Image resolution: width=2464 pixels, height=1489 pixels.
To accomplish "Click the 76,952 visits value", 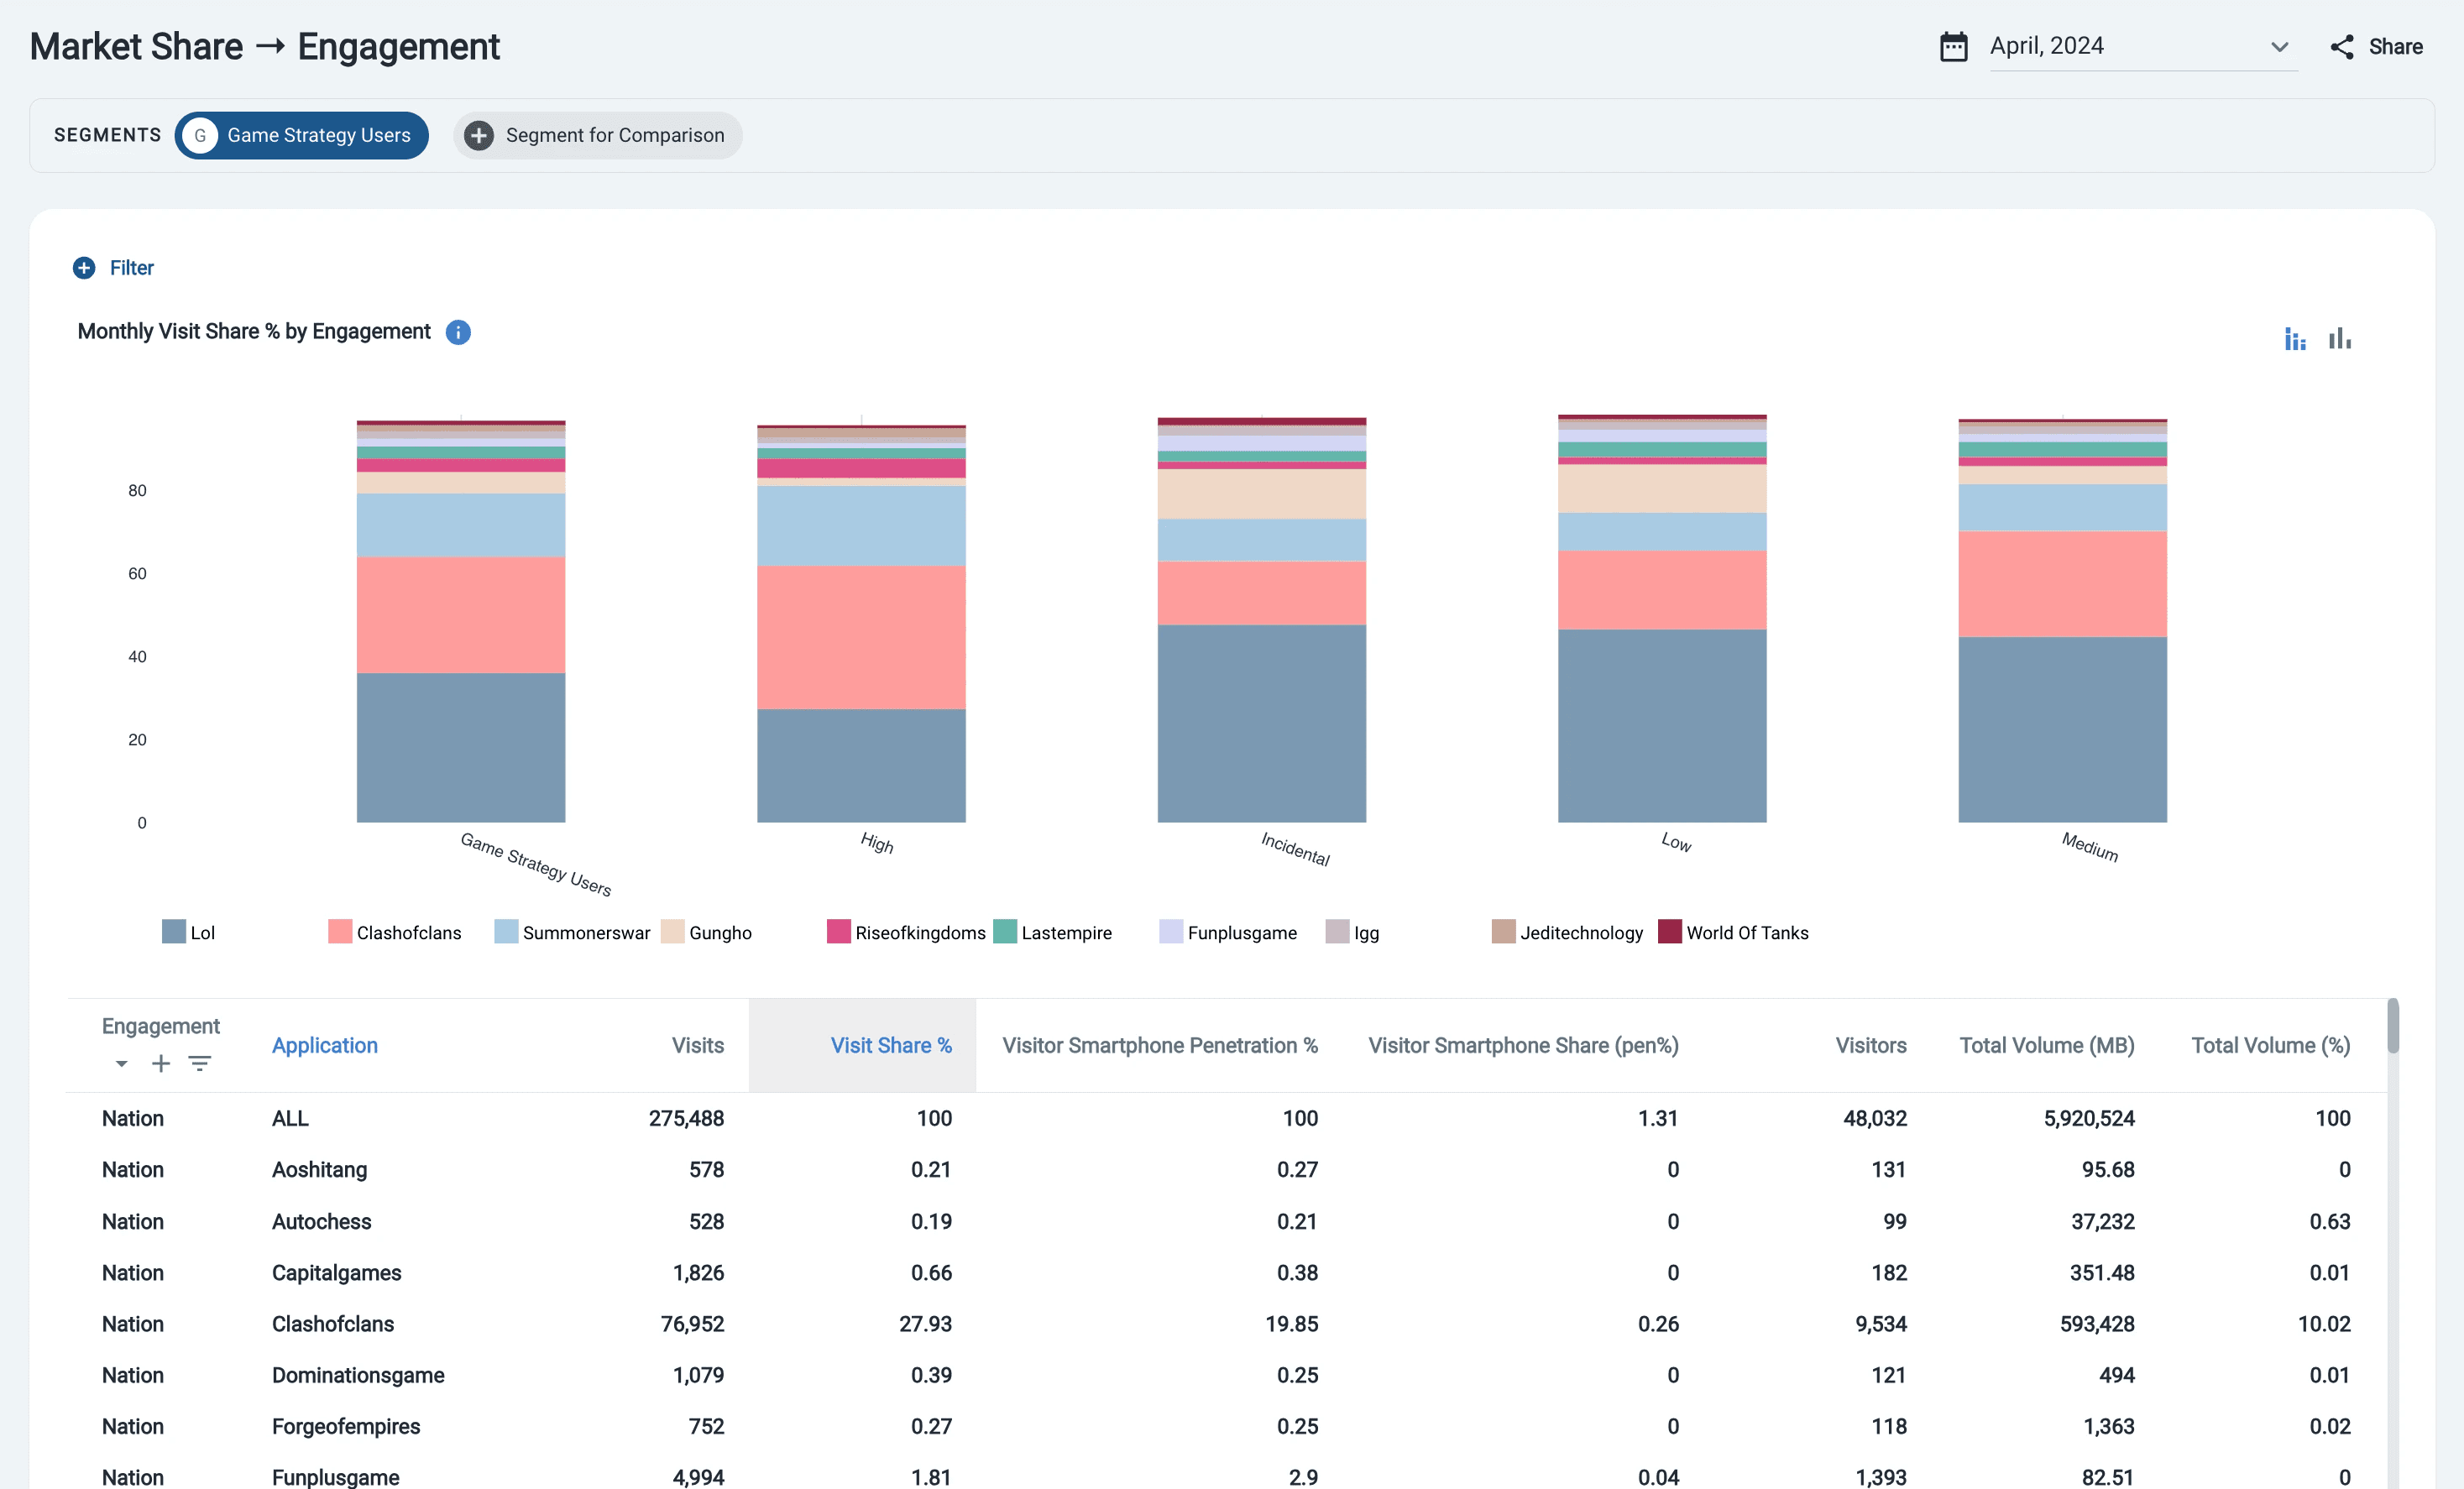I will click(692, 1324).
